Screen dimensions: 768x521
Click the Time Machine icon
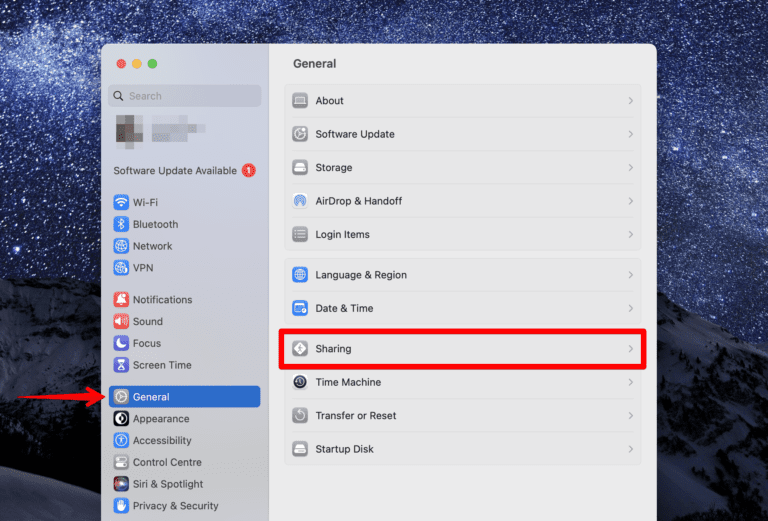(300, 382)
